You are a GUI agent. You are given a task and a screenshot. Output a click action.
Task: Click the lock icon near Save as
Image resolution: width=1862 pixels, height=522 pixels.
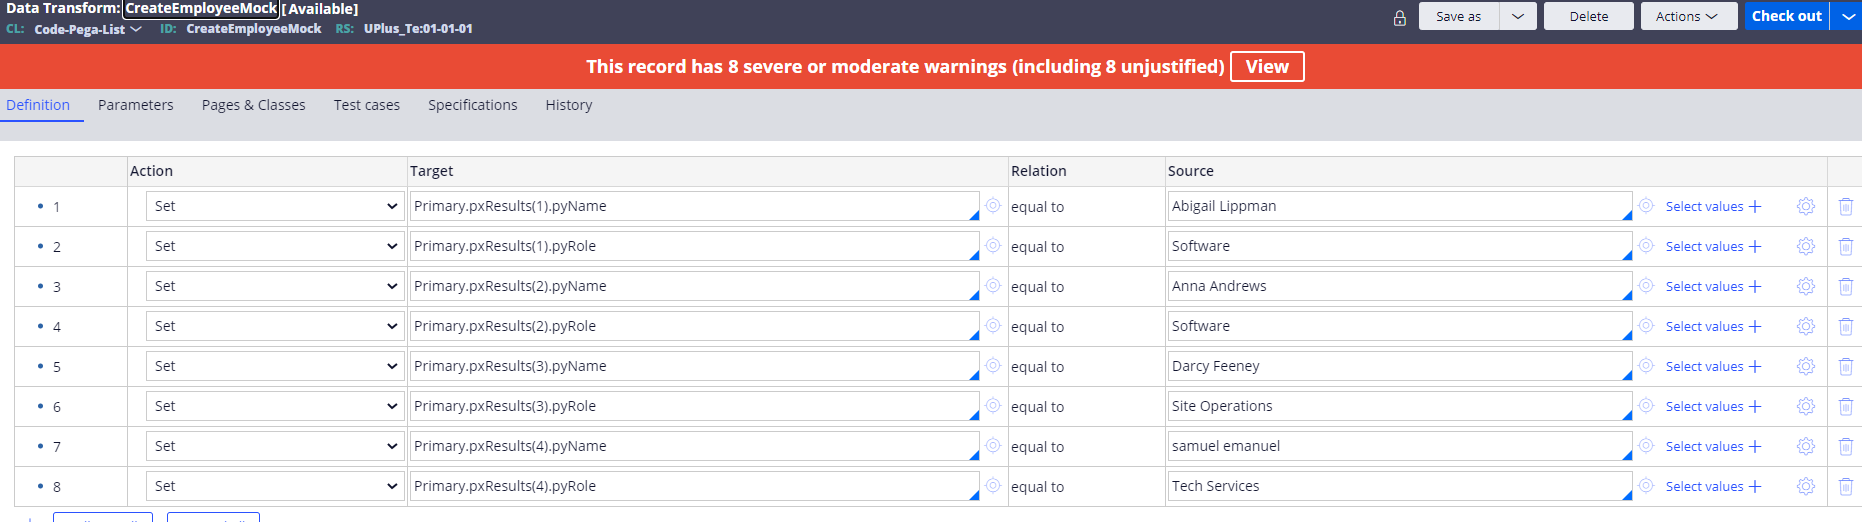pos(1400,17)
